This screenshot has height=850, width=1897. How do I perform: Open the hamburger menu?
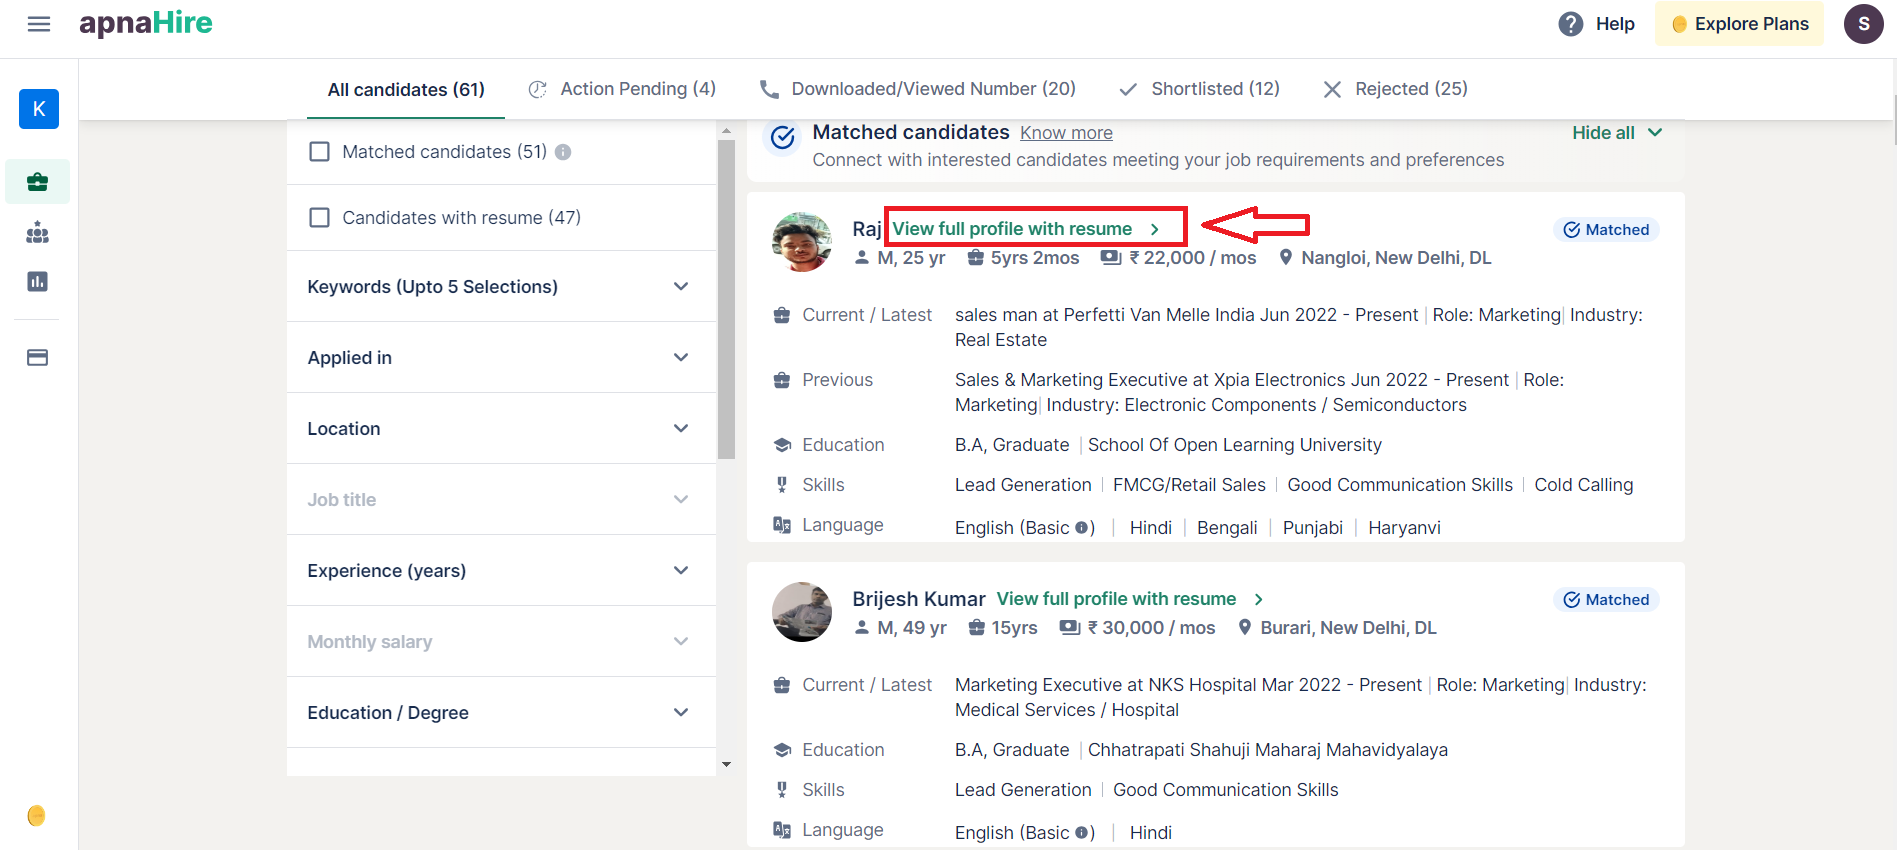[39, 24]
